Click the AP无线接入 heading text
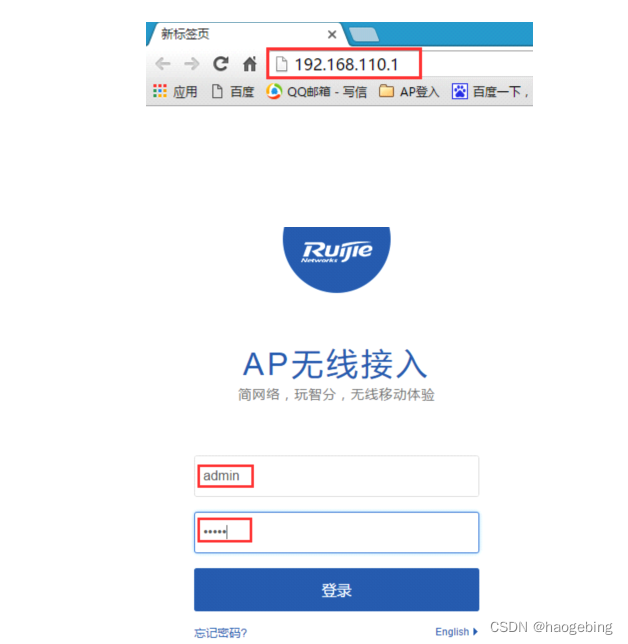The image size is (628, 644). [335, 364]
